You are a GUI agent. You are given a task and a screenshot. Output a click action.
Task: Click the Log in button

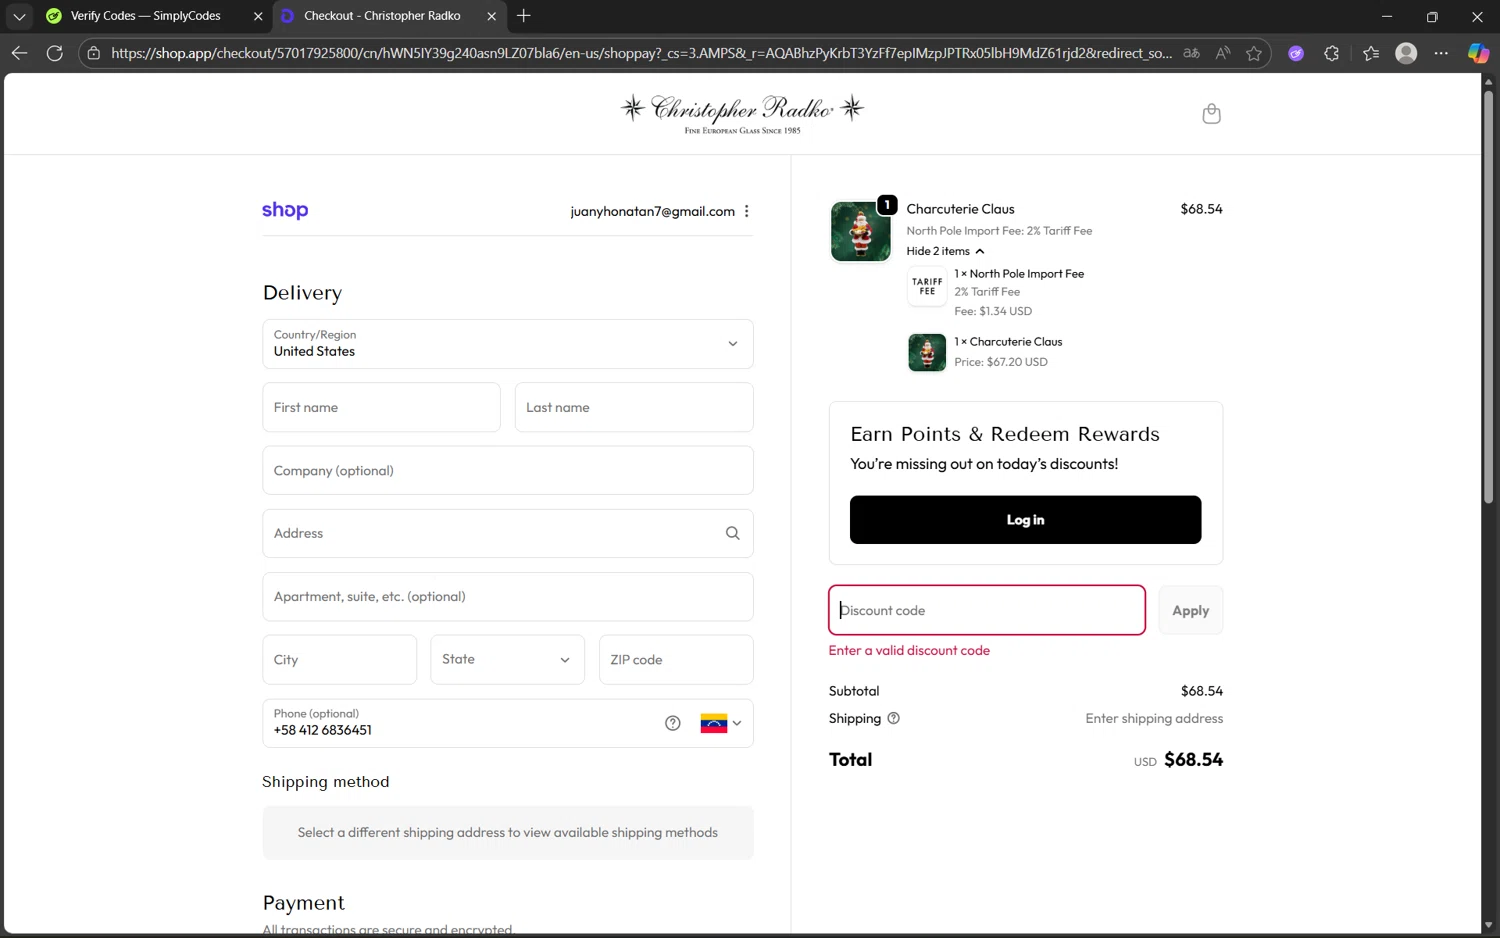click(1025, 520)
